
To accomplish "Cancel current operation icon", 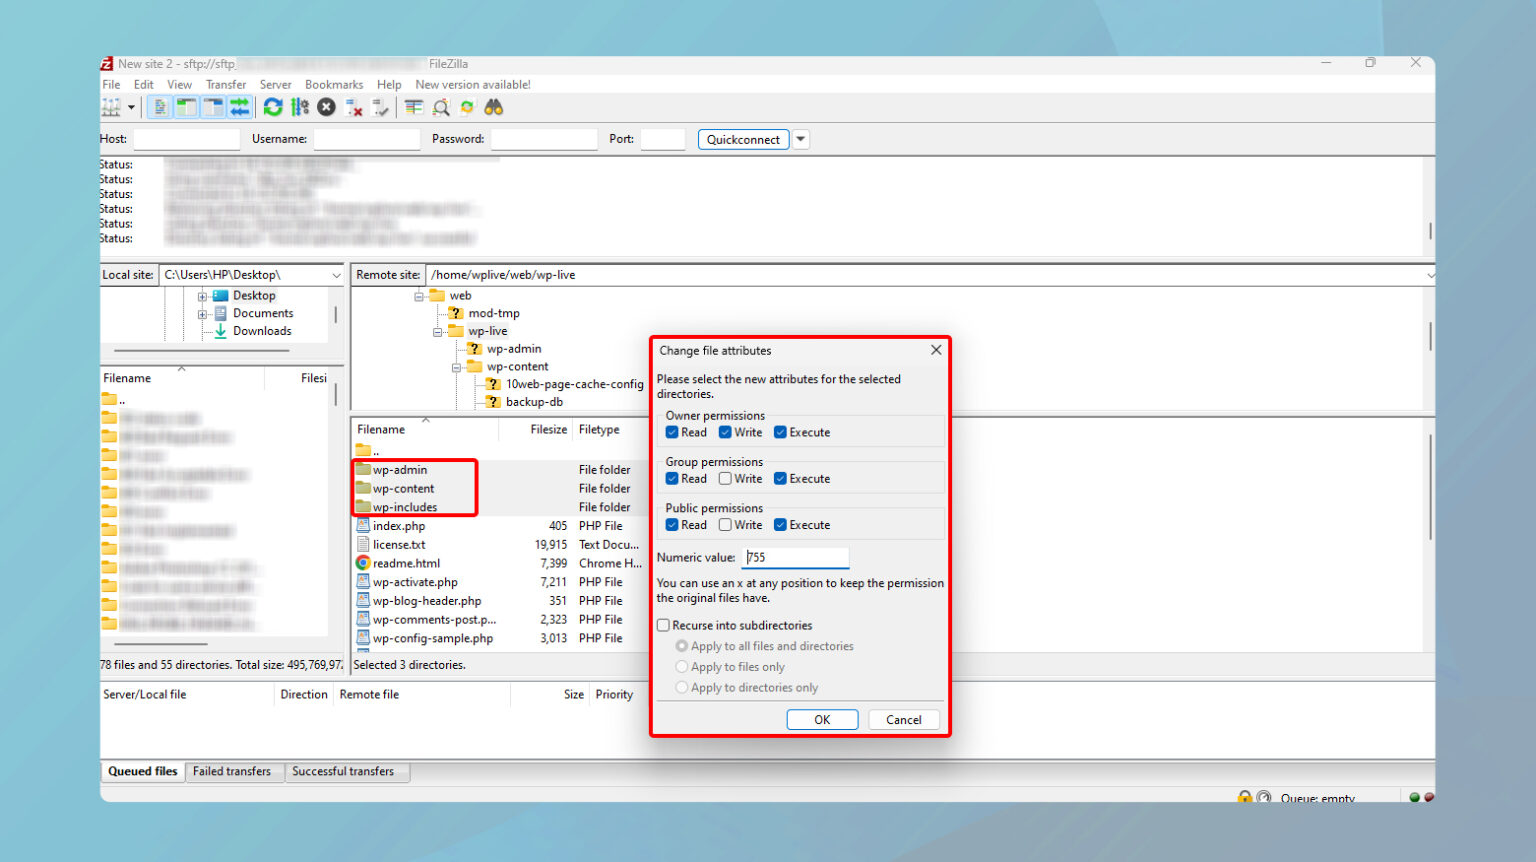I will [326, 108].
